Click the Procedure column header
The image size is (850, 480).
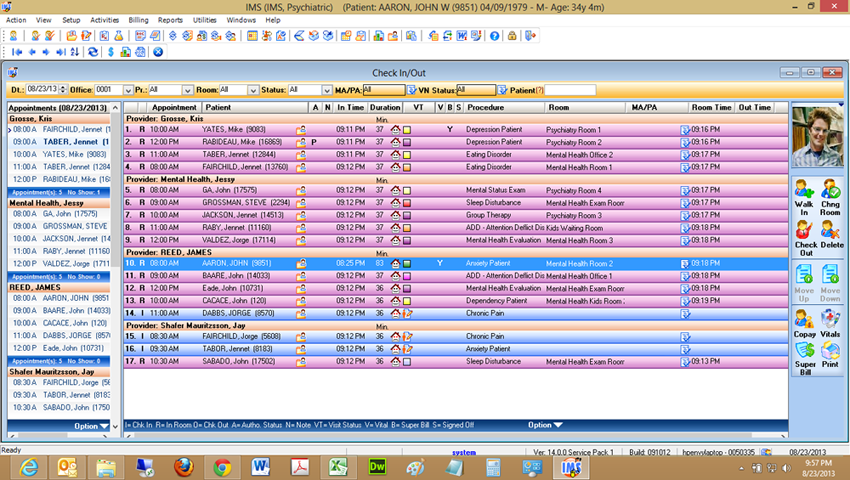point(504,107)
